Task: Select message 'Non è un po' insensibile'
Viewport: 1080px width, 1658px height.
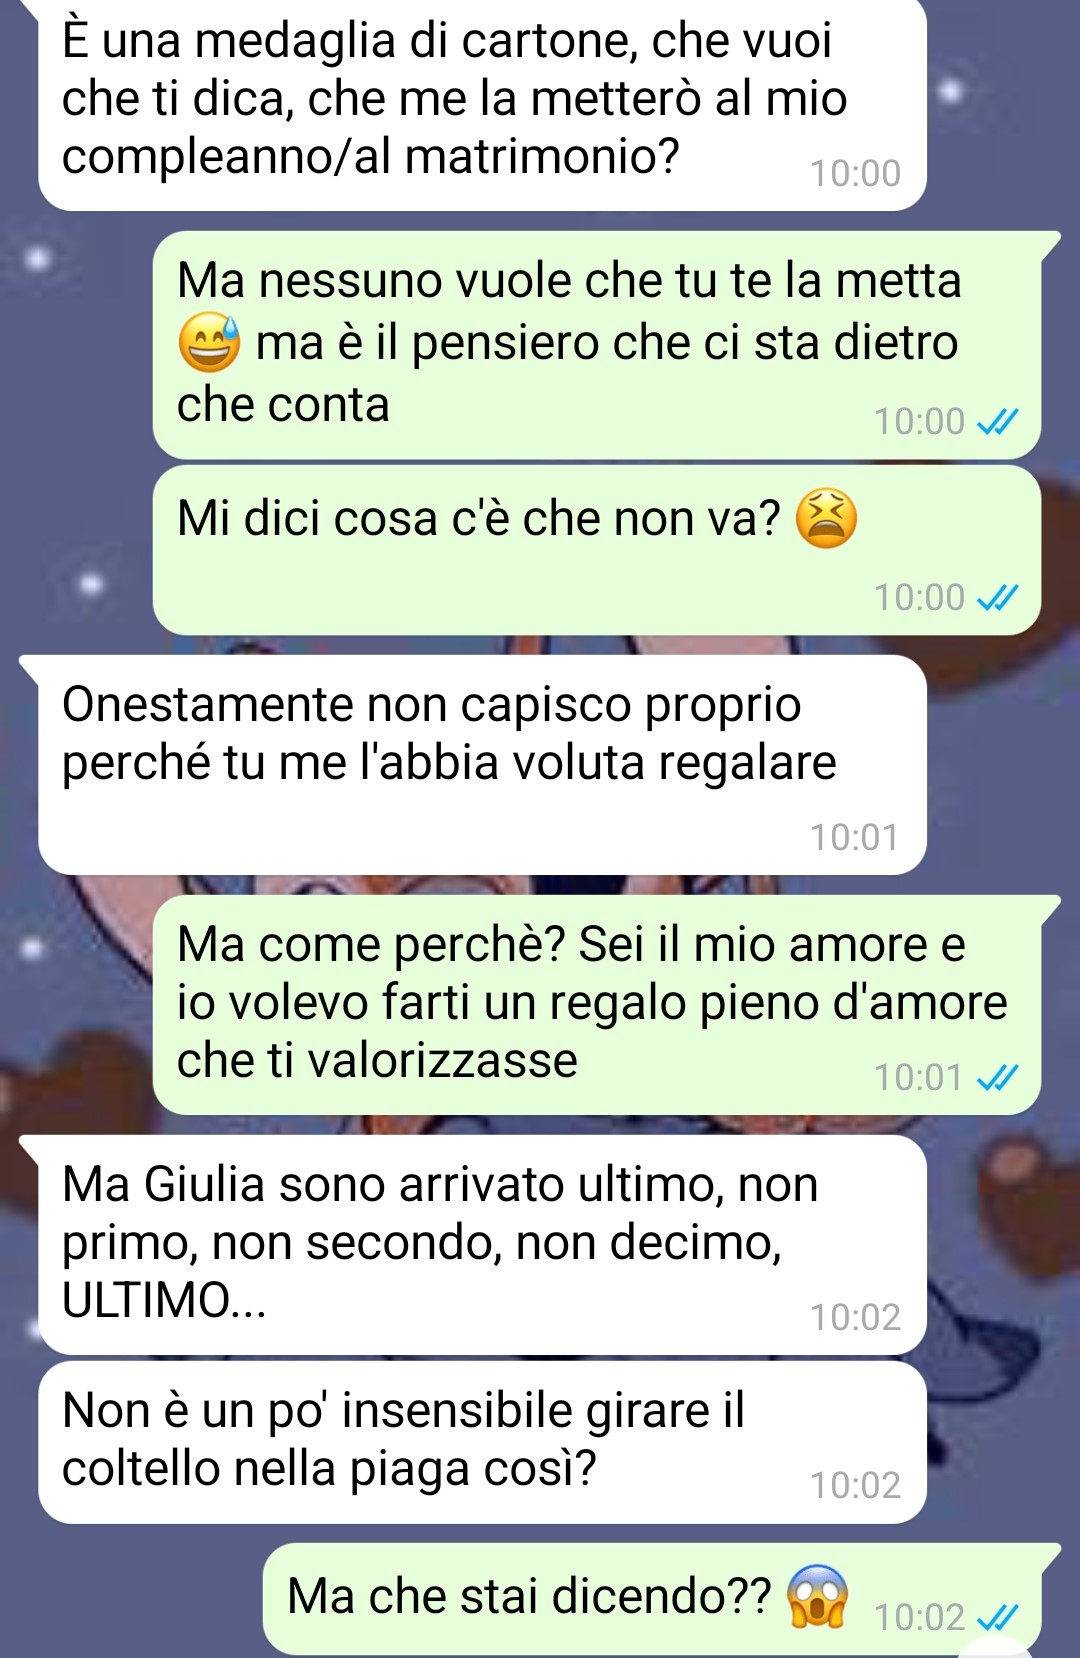Action: (482, 1442)
